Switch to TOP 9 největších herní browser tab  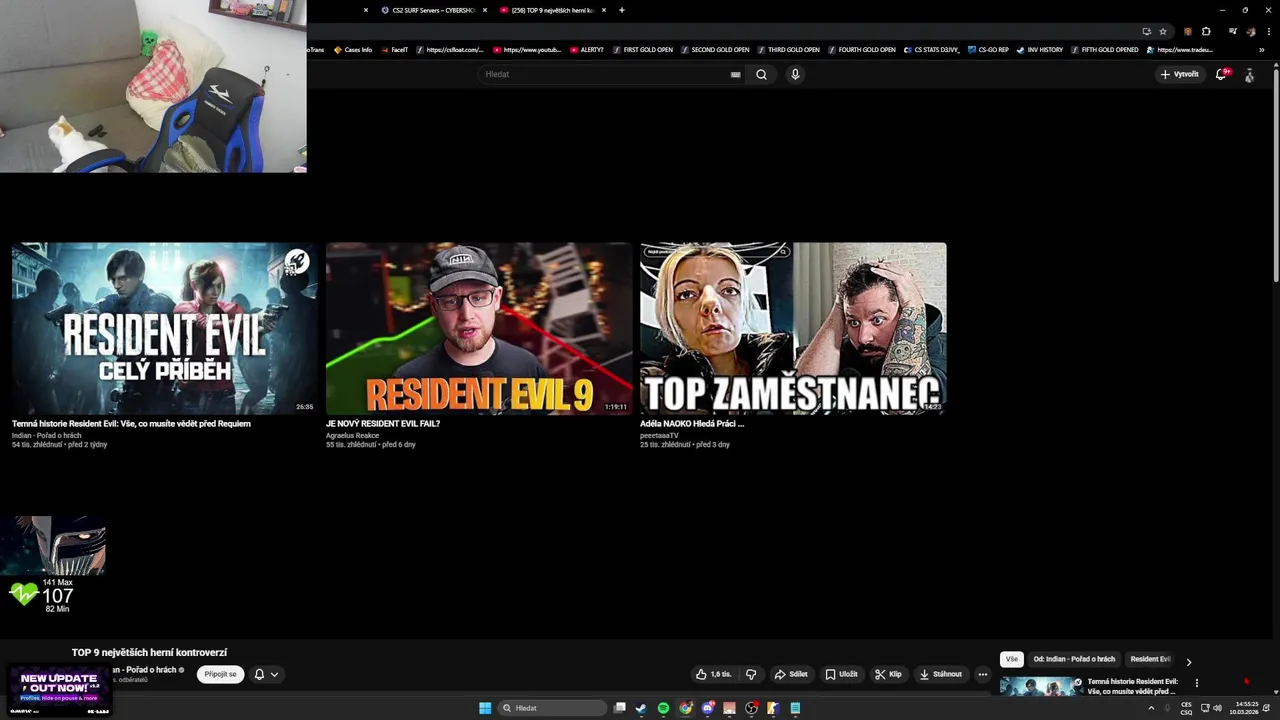tap(552, 10)
